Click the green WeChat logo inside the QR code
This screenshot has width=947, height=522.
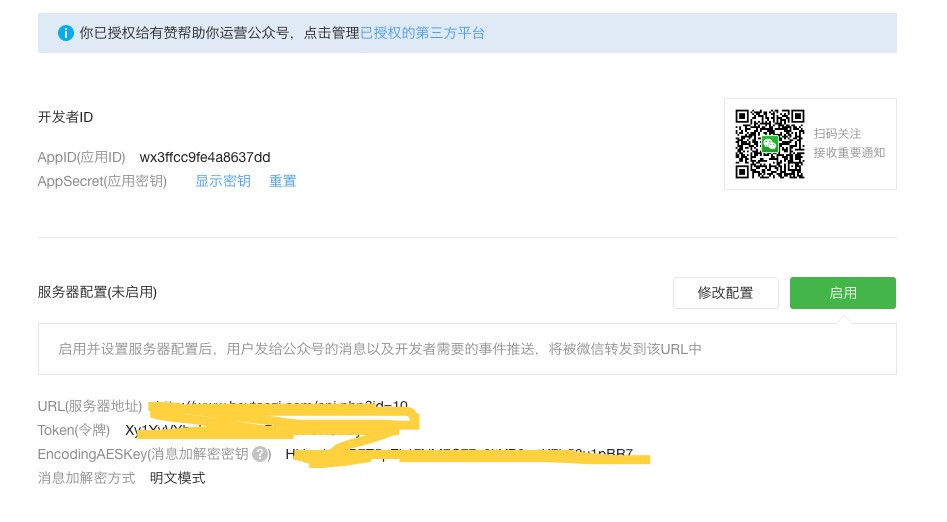(770, 145)
